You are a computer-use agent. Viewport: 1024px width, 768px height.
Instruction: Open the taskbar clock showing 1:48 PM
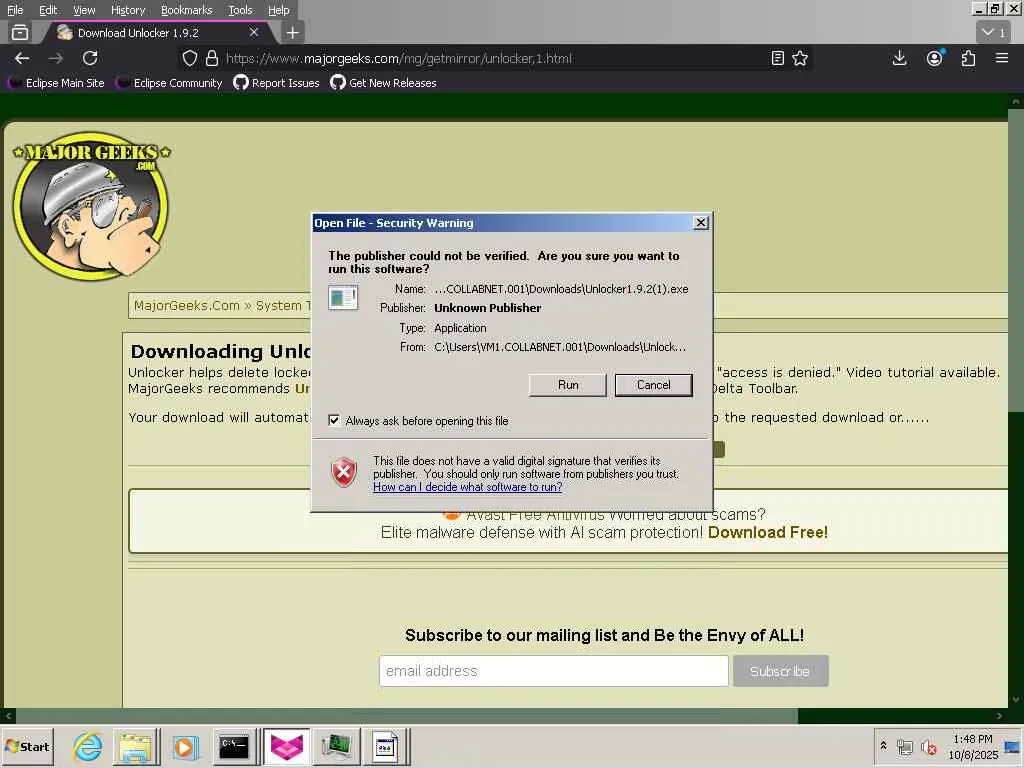tap(973, 746)
